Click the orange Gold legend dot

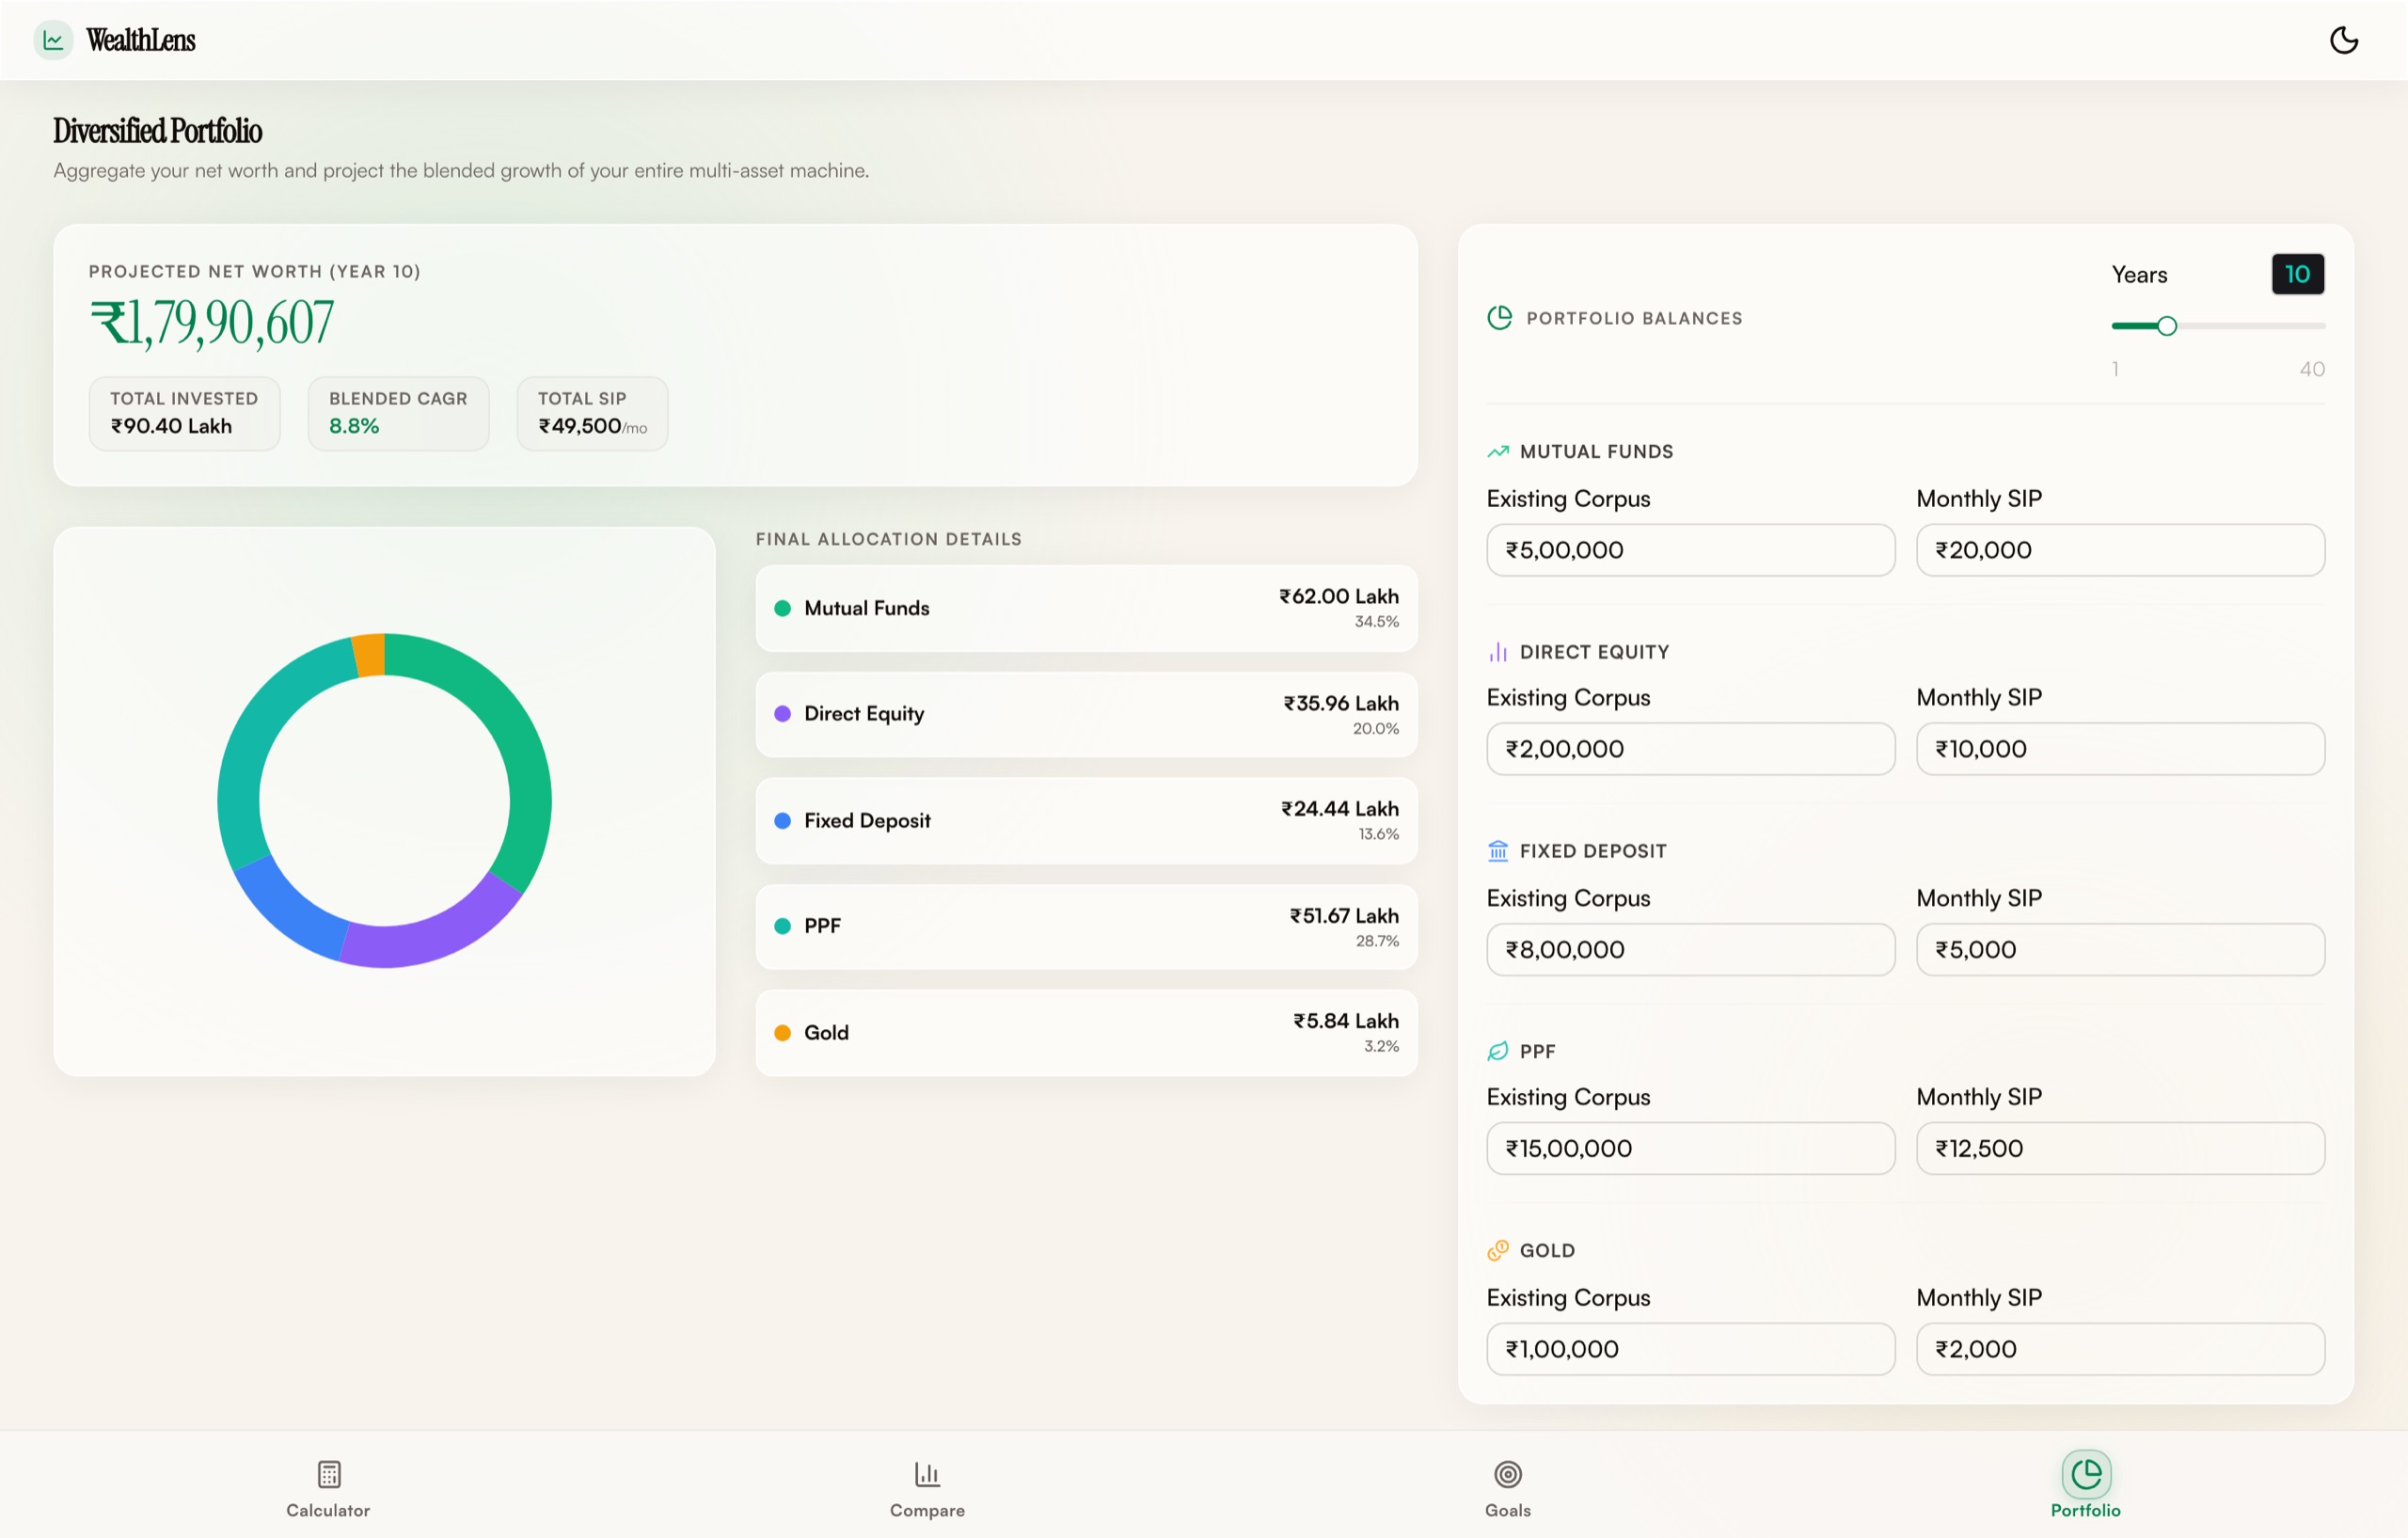pos(783,1033)
